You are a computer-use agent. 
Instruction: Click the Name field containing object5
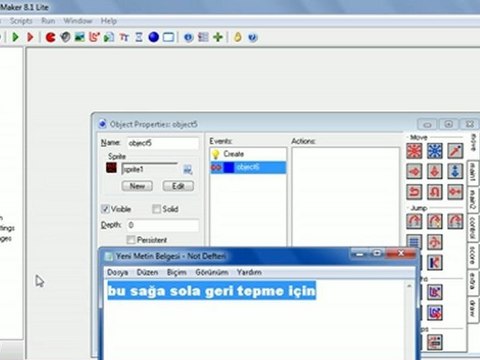(x=163, y=143)
